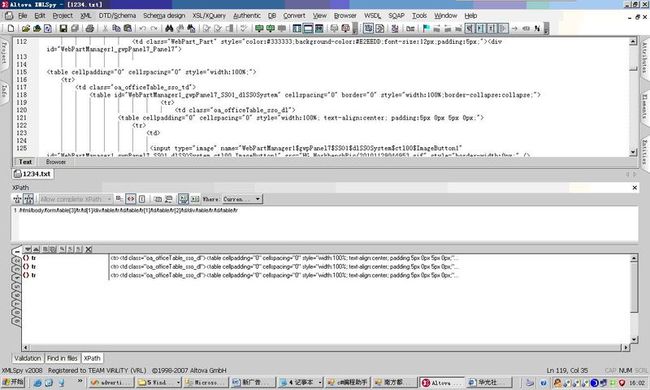Toggle the second XPath icon left of Allow complete XPath
650x390 pixels.
coord(28,199)
